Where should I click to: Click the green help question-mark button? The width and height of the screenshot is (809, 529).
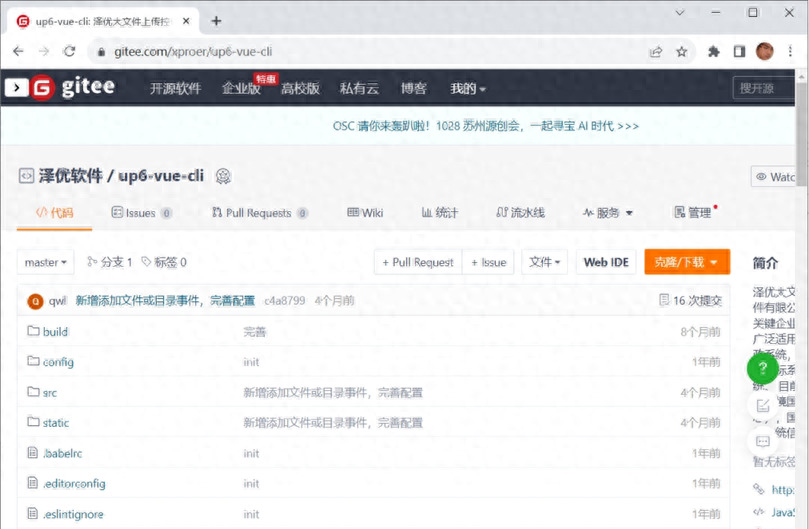pyautogui.click(x=763, y=368)
